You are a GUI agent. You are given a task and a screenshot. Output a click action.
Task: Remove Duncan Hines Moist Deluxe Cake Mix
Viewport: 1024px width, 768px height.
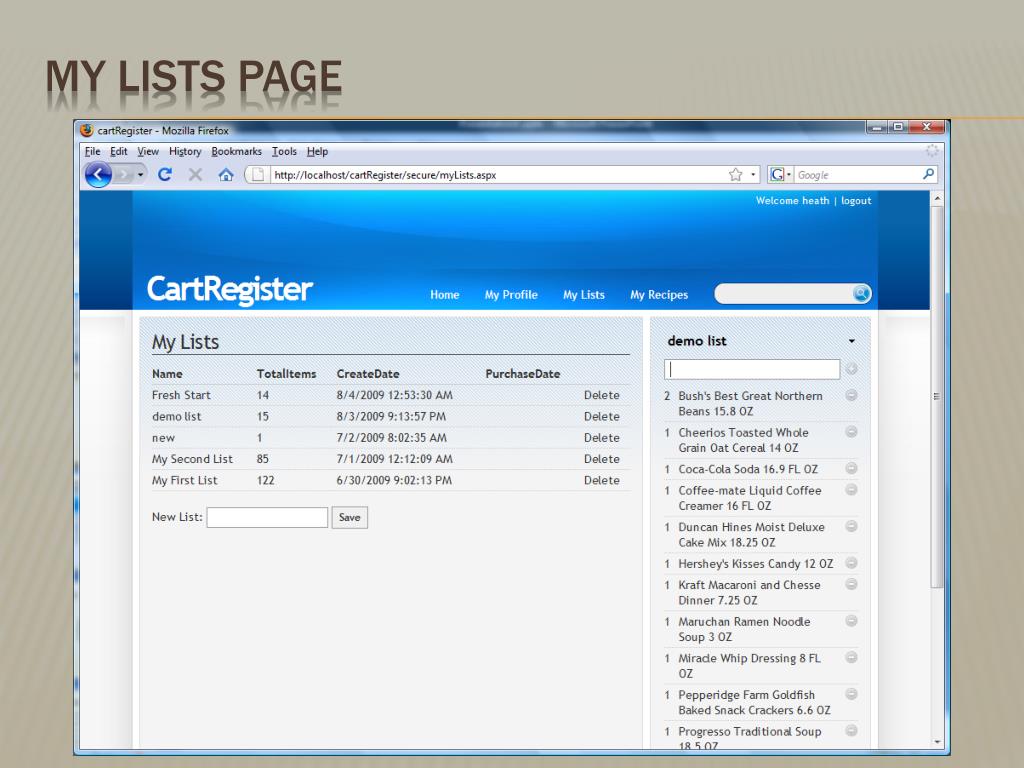pos(851,526)
